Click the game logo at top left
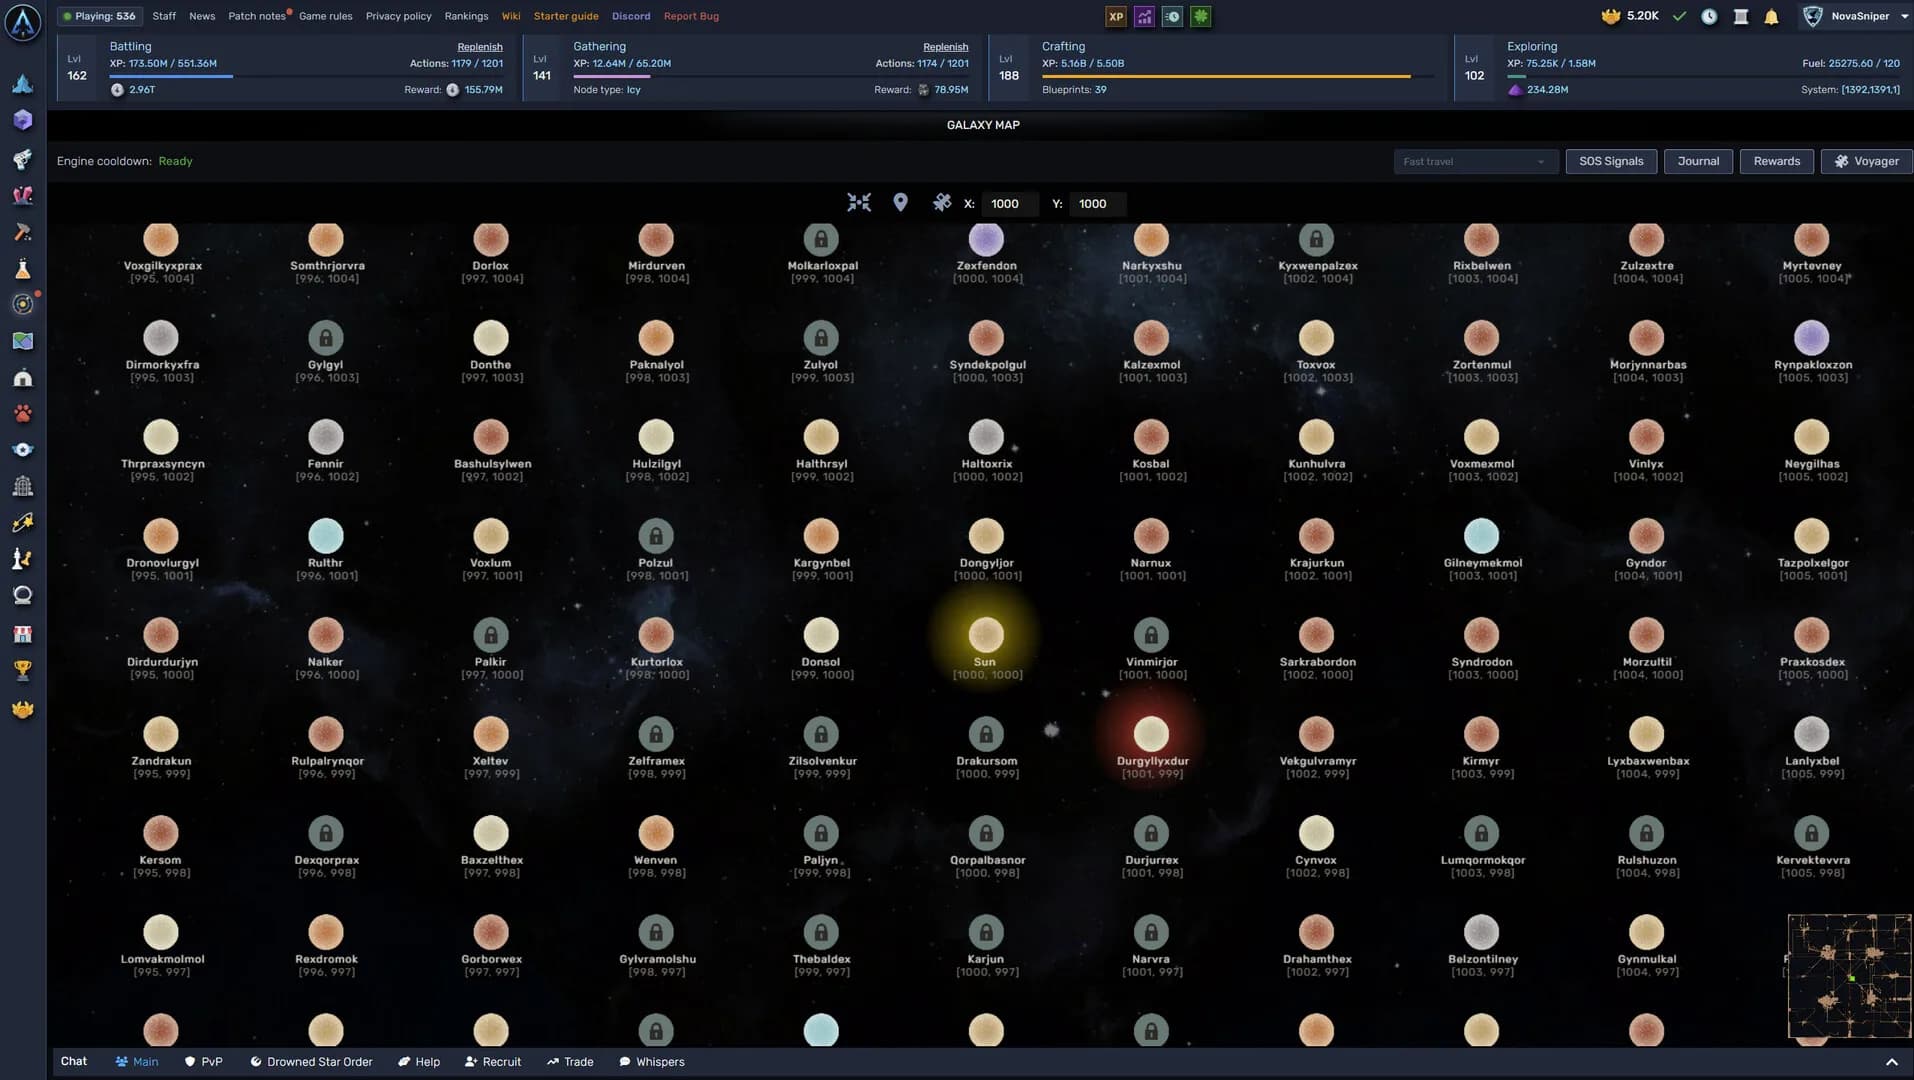Image resolution: width=1914 pixels, height=1080 pixels. click(x=22, y=22)
